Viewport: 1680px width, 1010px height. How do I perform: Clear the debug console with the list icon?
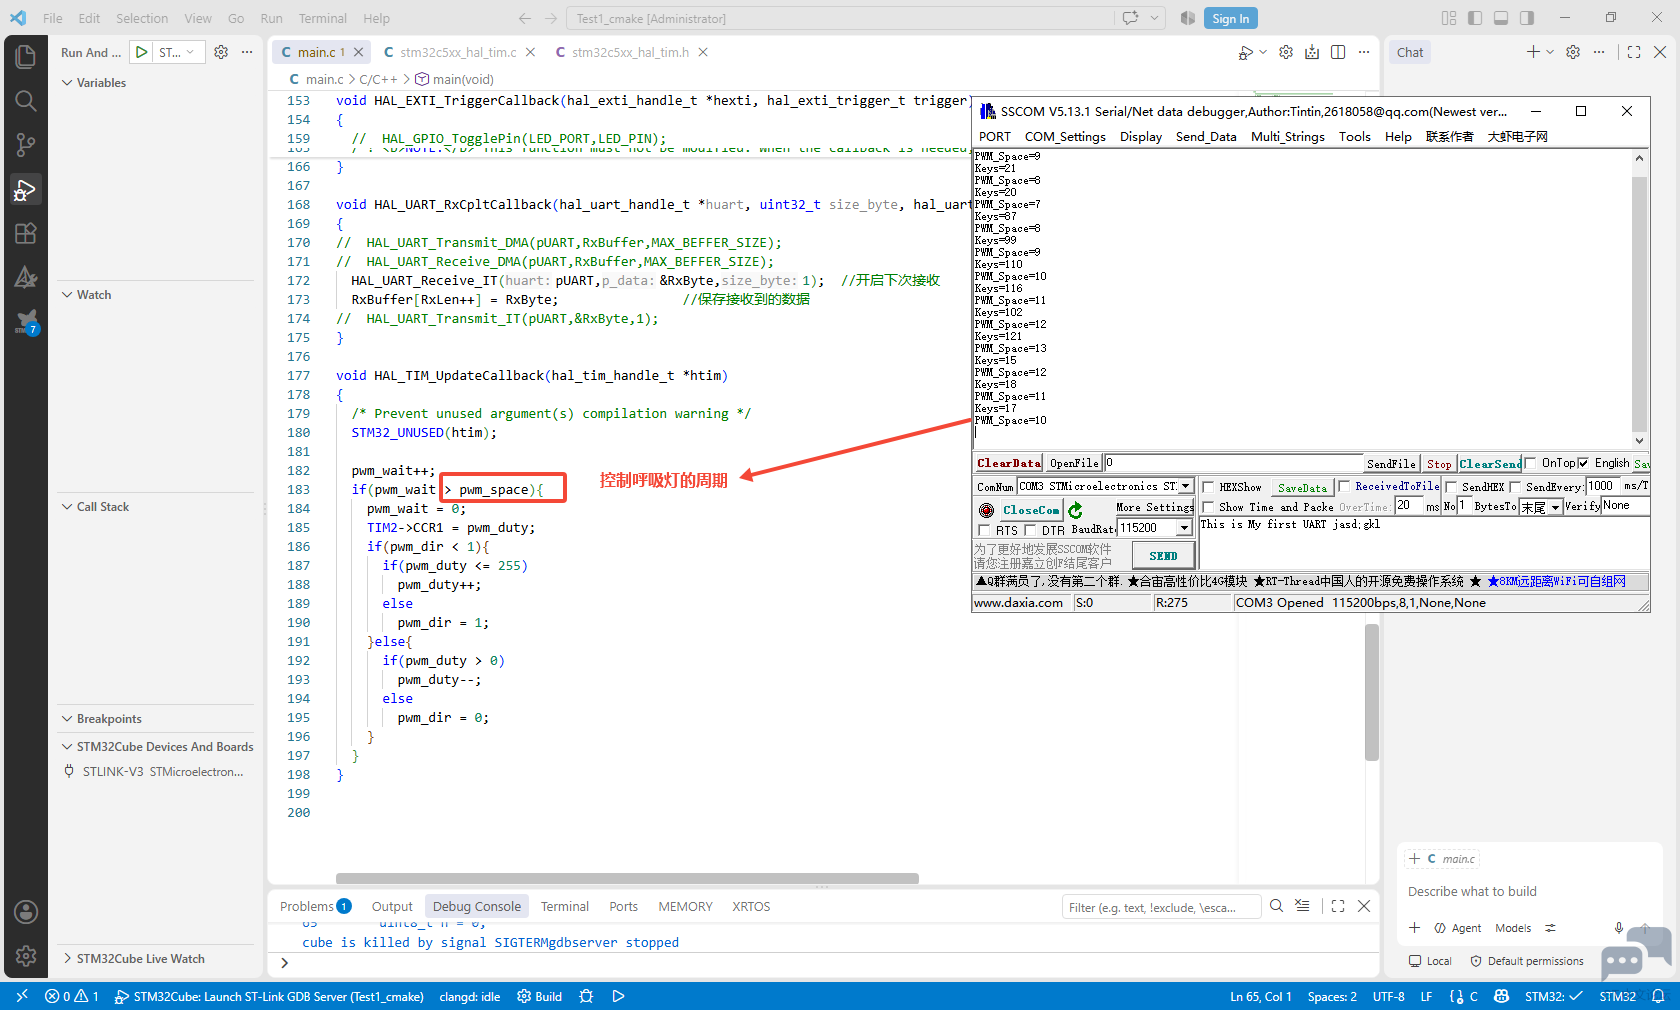(x=1302, y=906)
